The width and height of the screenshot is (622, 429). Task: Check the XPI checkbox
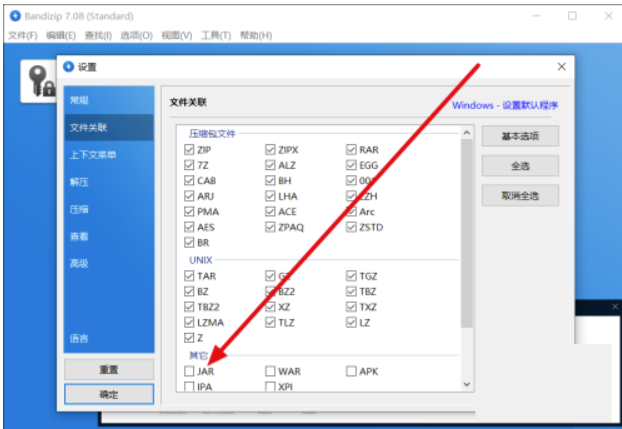(x=270, y=387)
